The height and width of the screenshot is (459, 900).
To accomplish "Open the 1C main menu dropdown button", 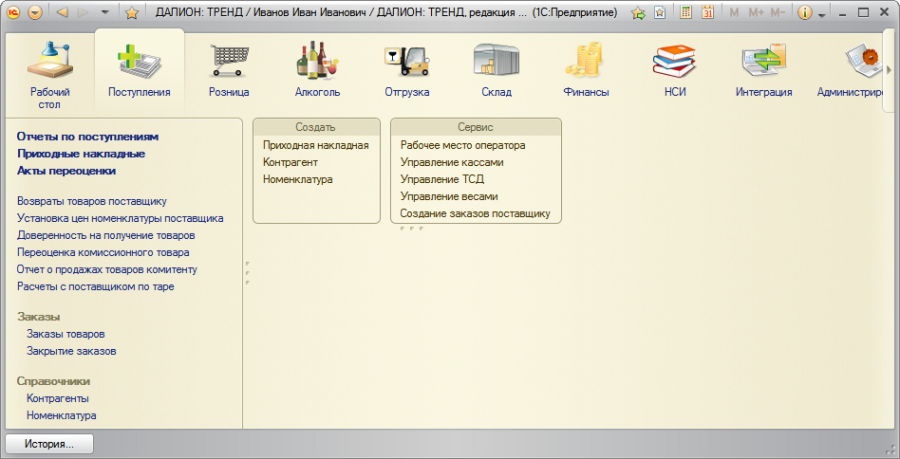I will (35, 12).
